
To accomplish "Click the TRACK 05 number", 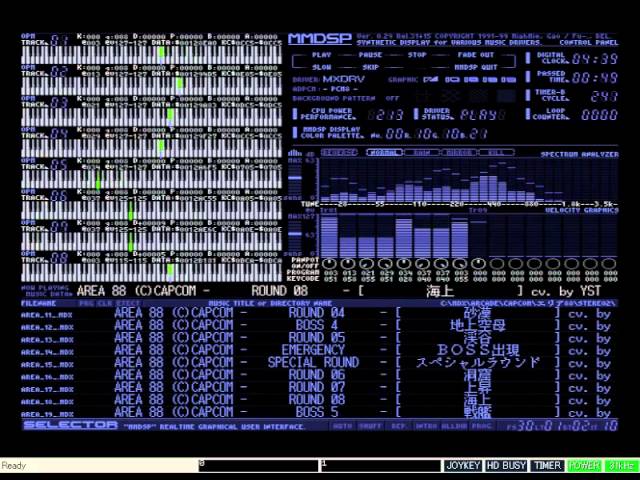I will (x=59, y=165).
